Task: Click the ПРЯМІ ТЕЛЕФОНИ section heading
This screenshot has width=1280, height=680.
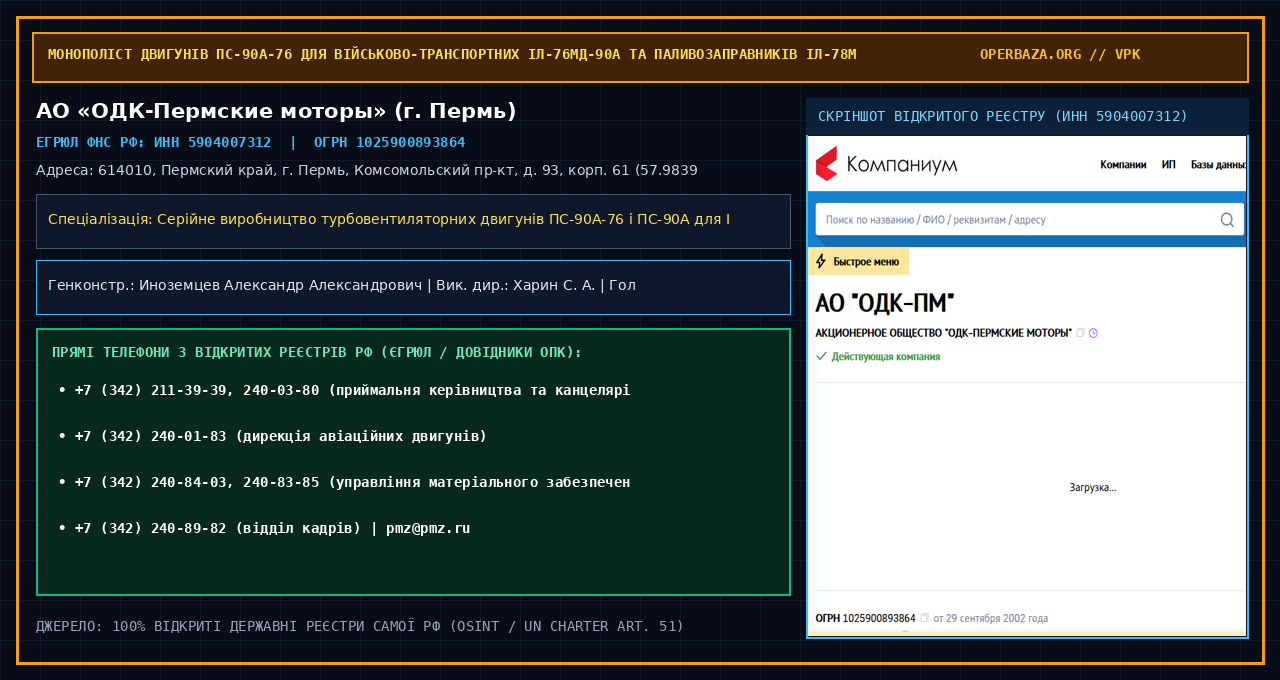Action: 317,353
